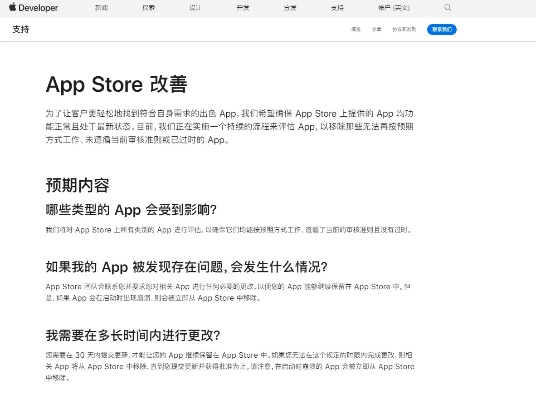Click heading 哪些类型的 App 会受到影响?
Viewport: 536px width, 400px height.
[x=131, y=210]
